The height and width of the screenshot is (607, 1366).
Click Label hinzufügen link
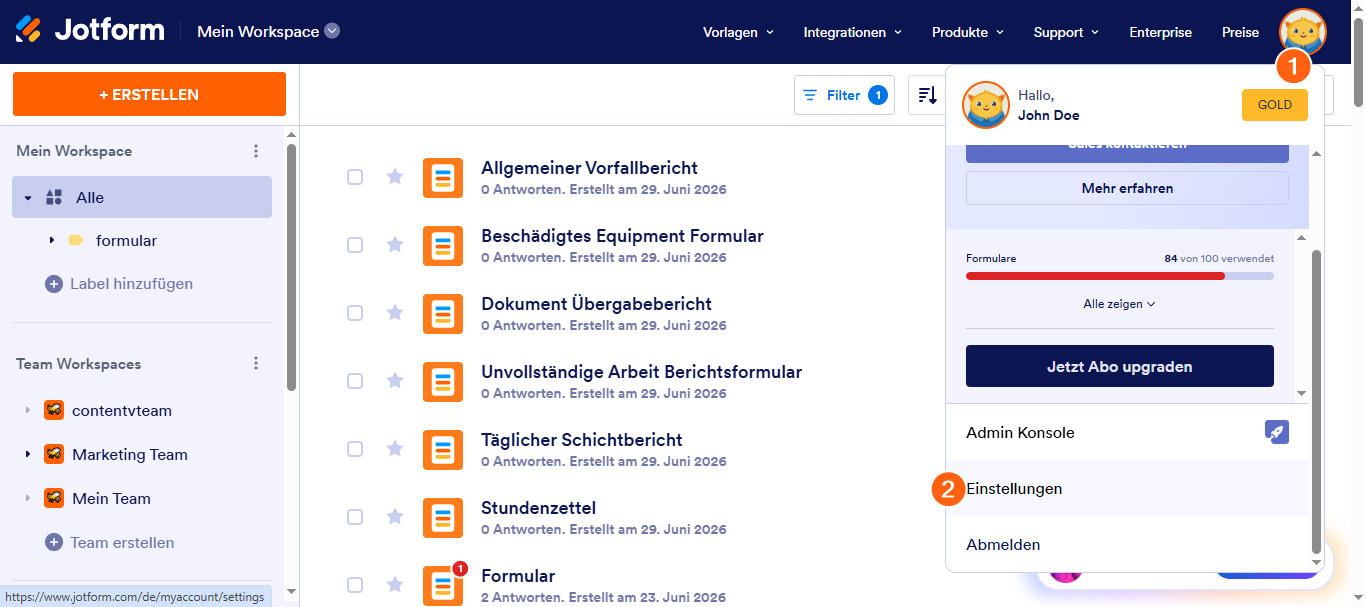click(x=131, y=284)
